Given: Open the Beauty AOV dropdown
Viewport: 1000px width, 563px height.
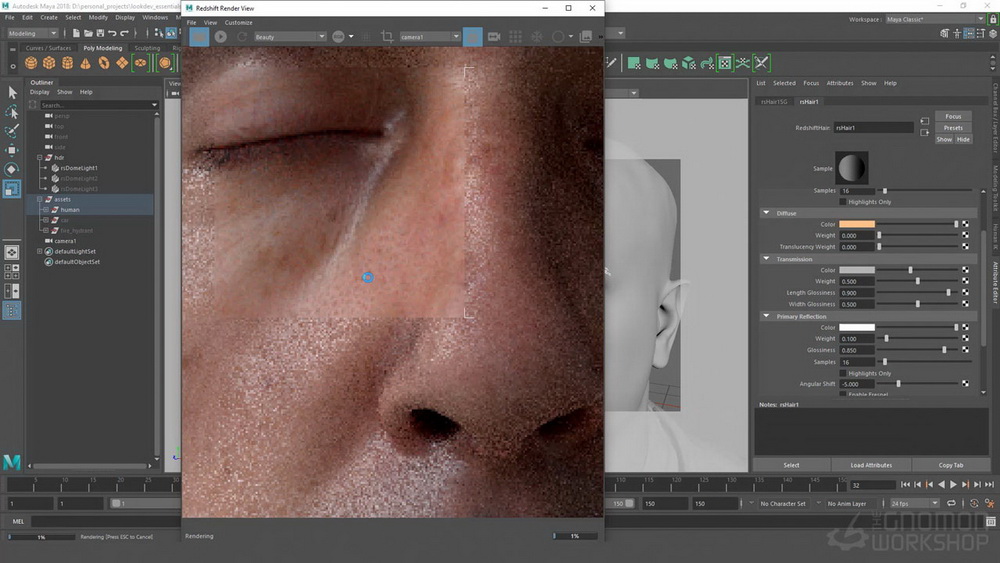Looking at the screenshot, I should [x=290, y=37].
